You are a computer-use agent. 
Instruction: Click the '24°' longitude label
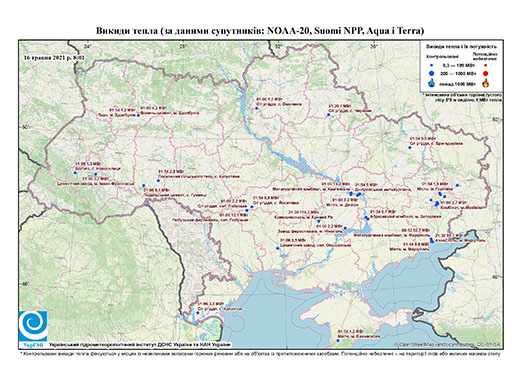88,46
